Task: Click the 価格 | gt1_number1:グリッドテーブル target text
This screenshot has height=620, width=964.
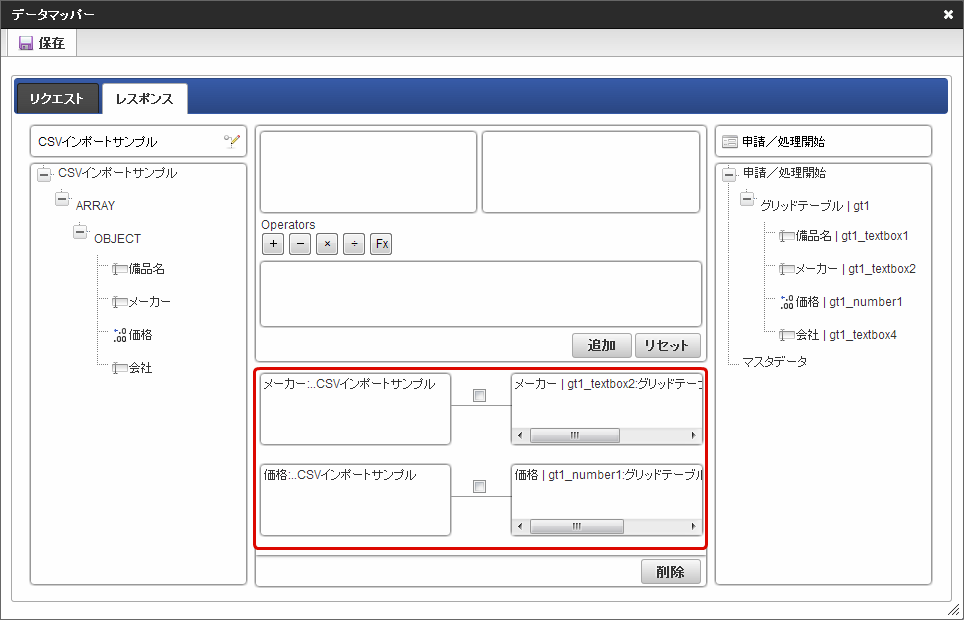Action: pos(607,475)
